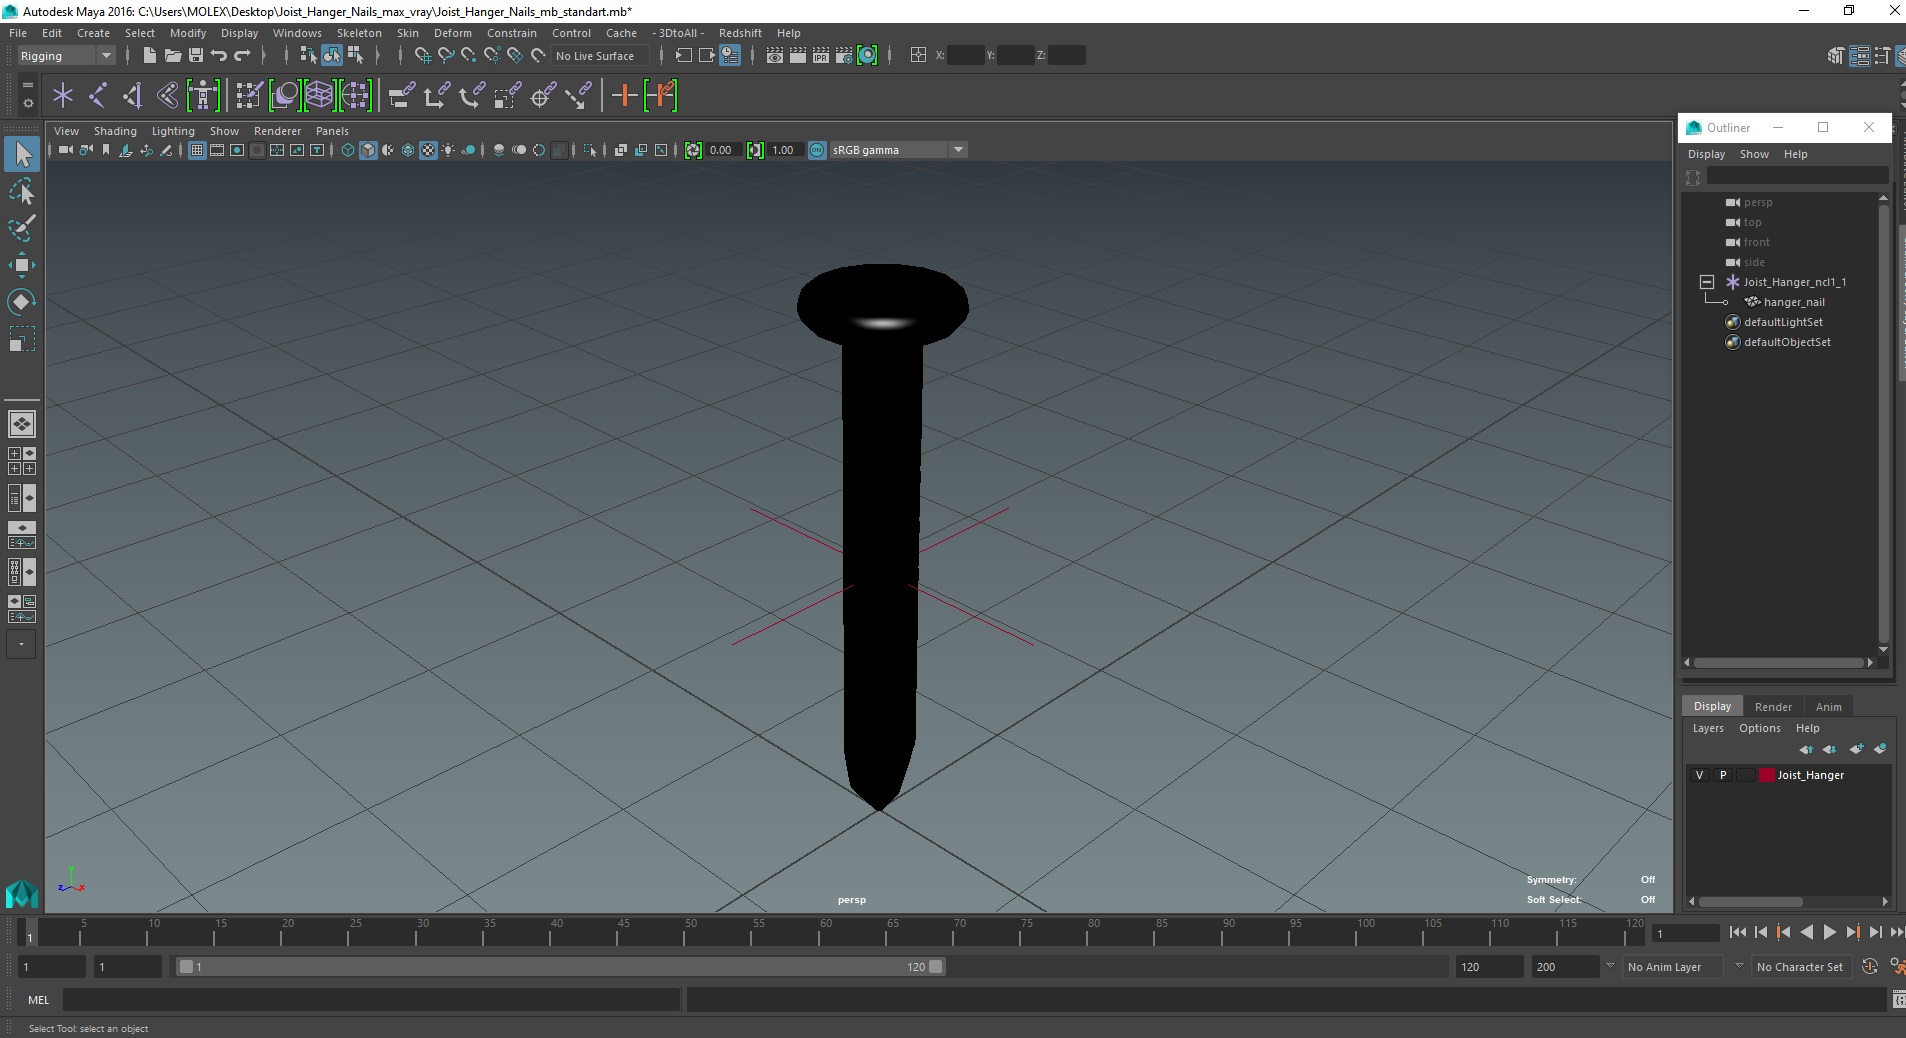Step forward to the next key

1852,932
